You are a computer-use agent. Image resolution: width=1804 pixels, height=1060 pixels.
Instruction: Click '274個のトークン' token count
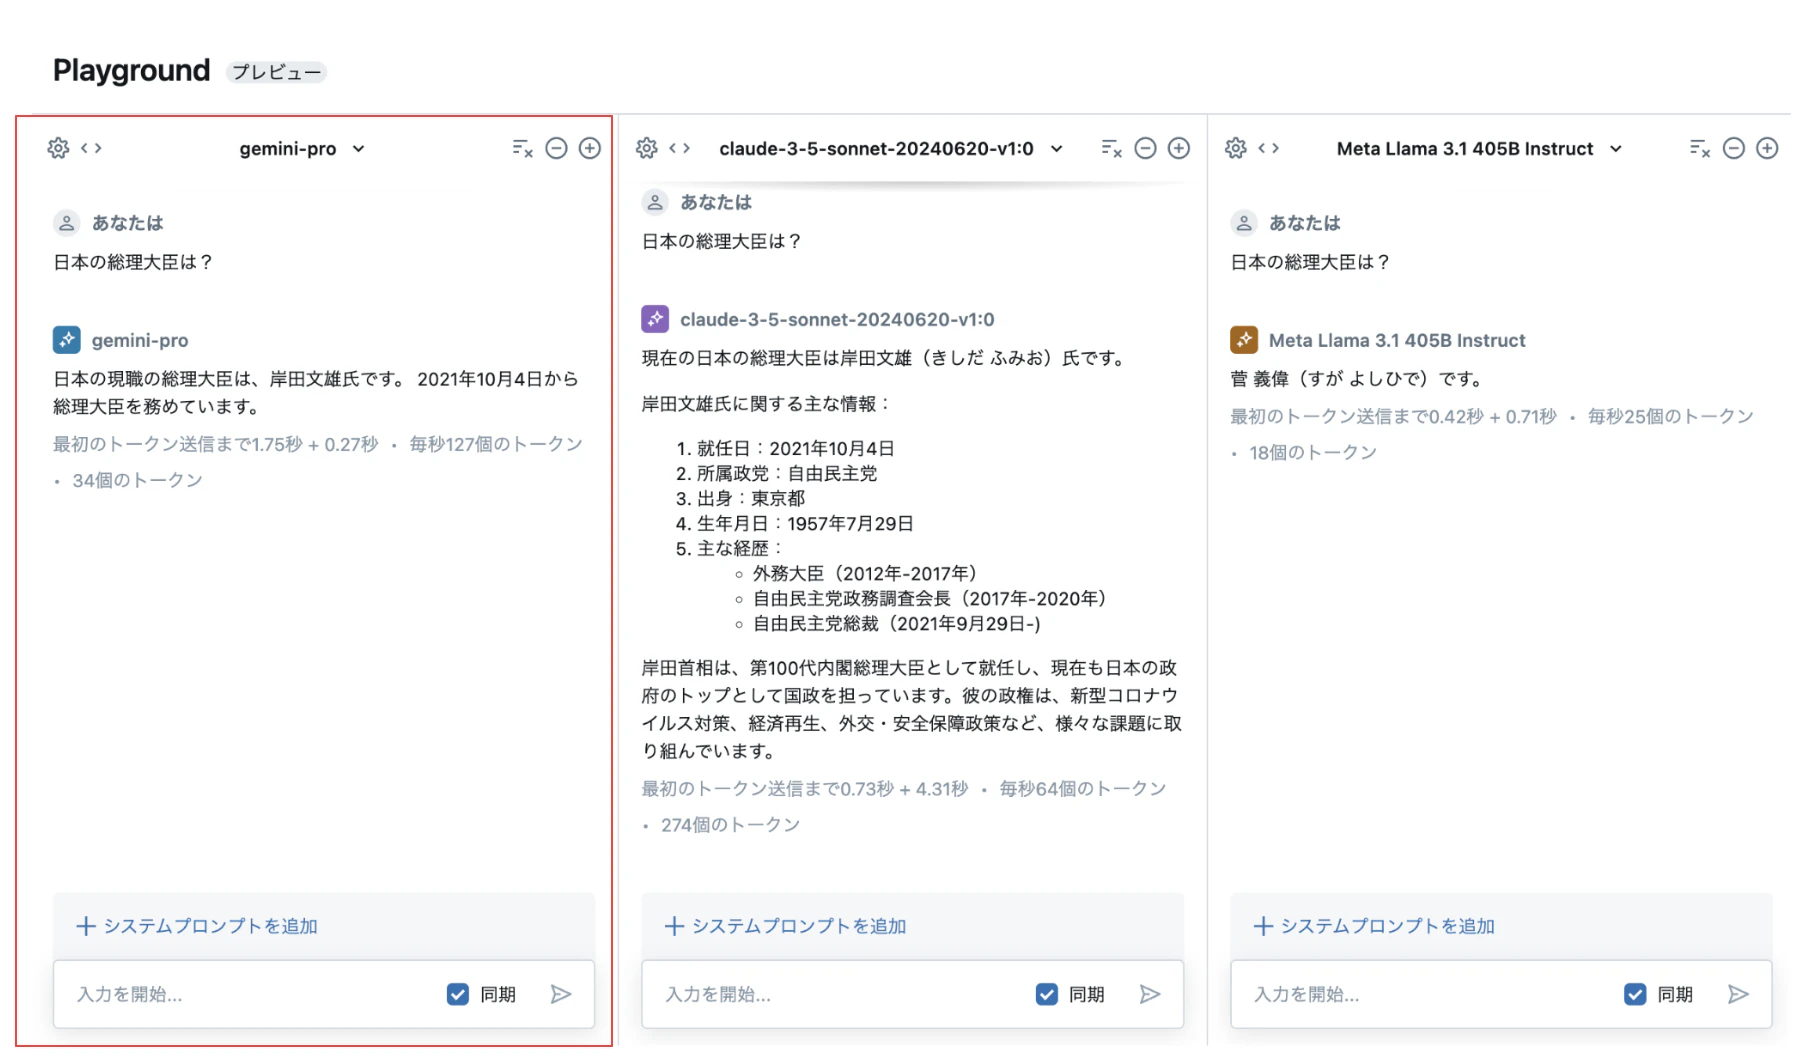[x=730, y=825]
